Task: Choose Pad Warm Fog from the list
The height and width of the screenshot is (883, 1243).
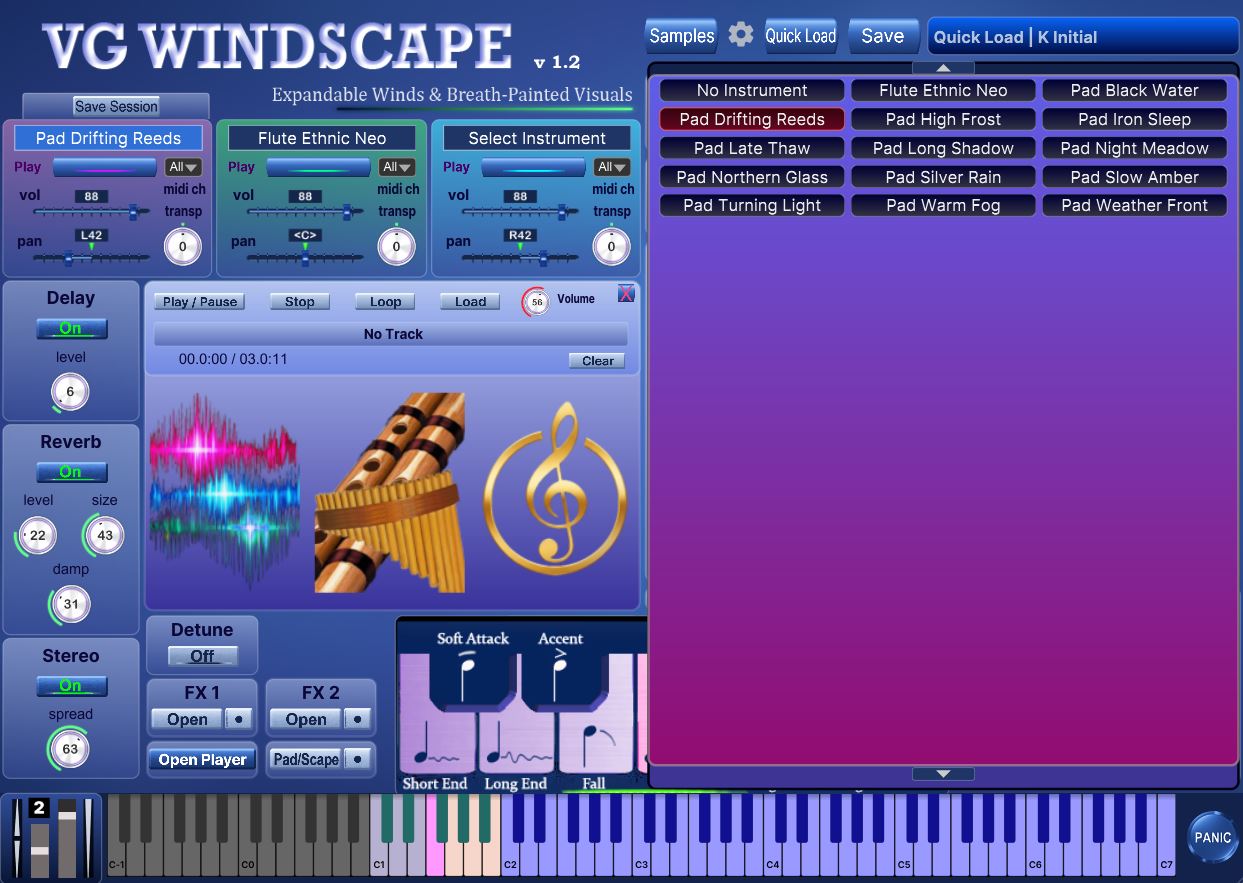Action: click(x=943, y=205)
